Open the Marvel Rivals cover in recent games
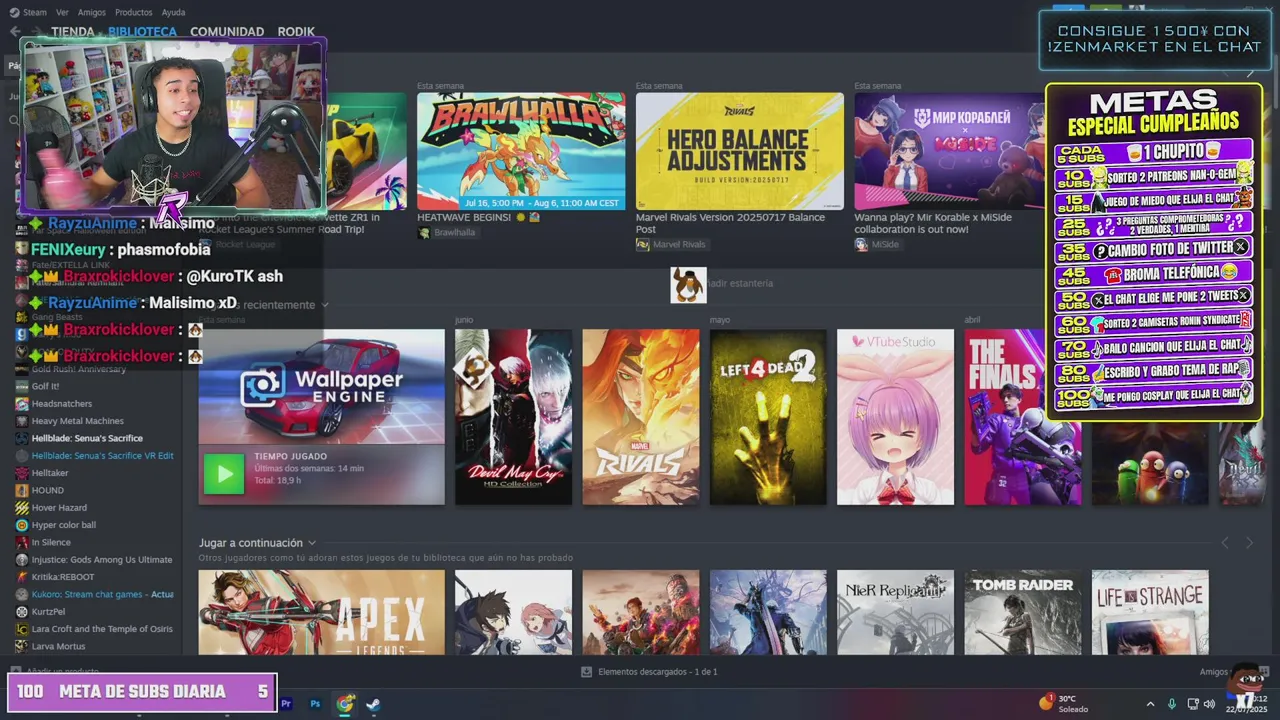Viewport: 1280px width, 720px height. 641,417
